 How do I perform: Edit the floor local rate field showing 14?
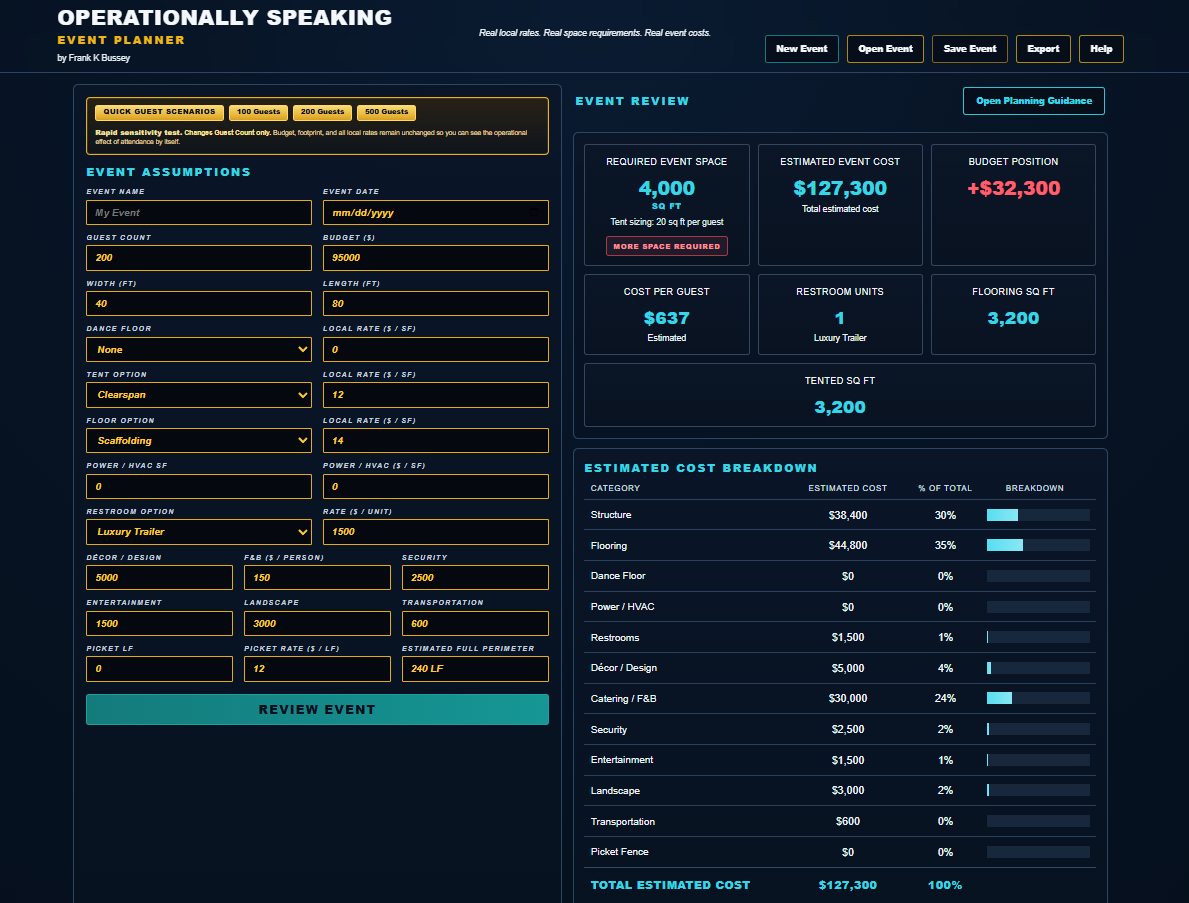tap(435, 441)
